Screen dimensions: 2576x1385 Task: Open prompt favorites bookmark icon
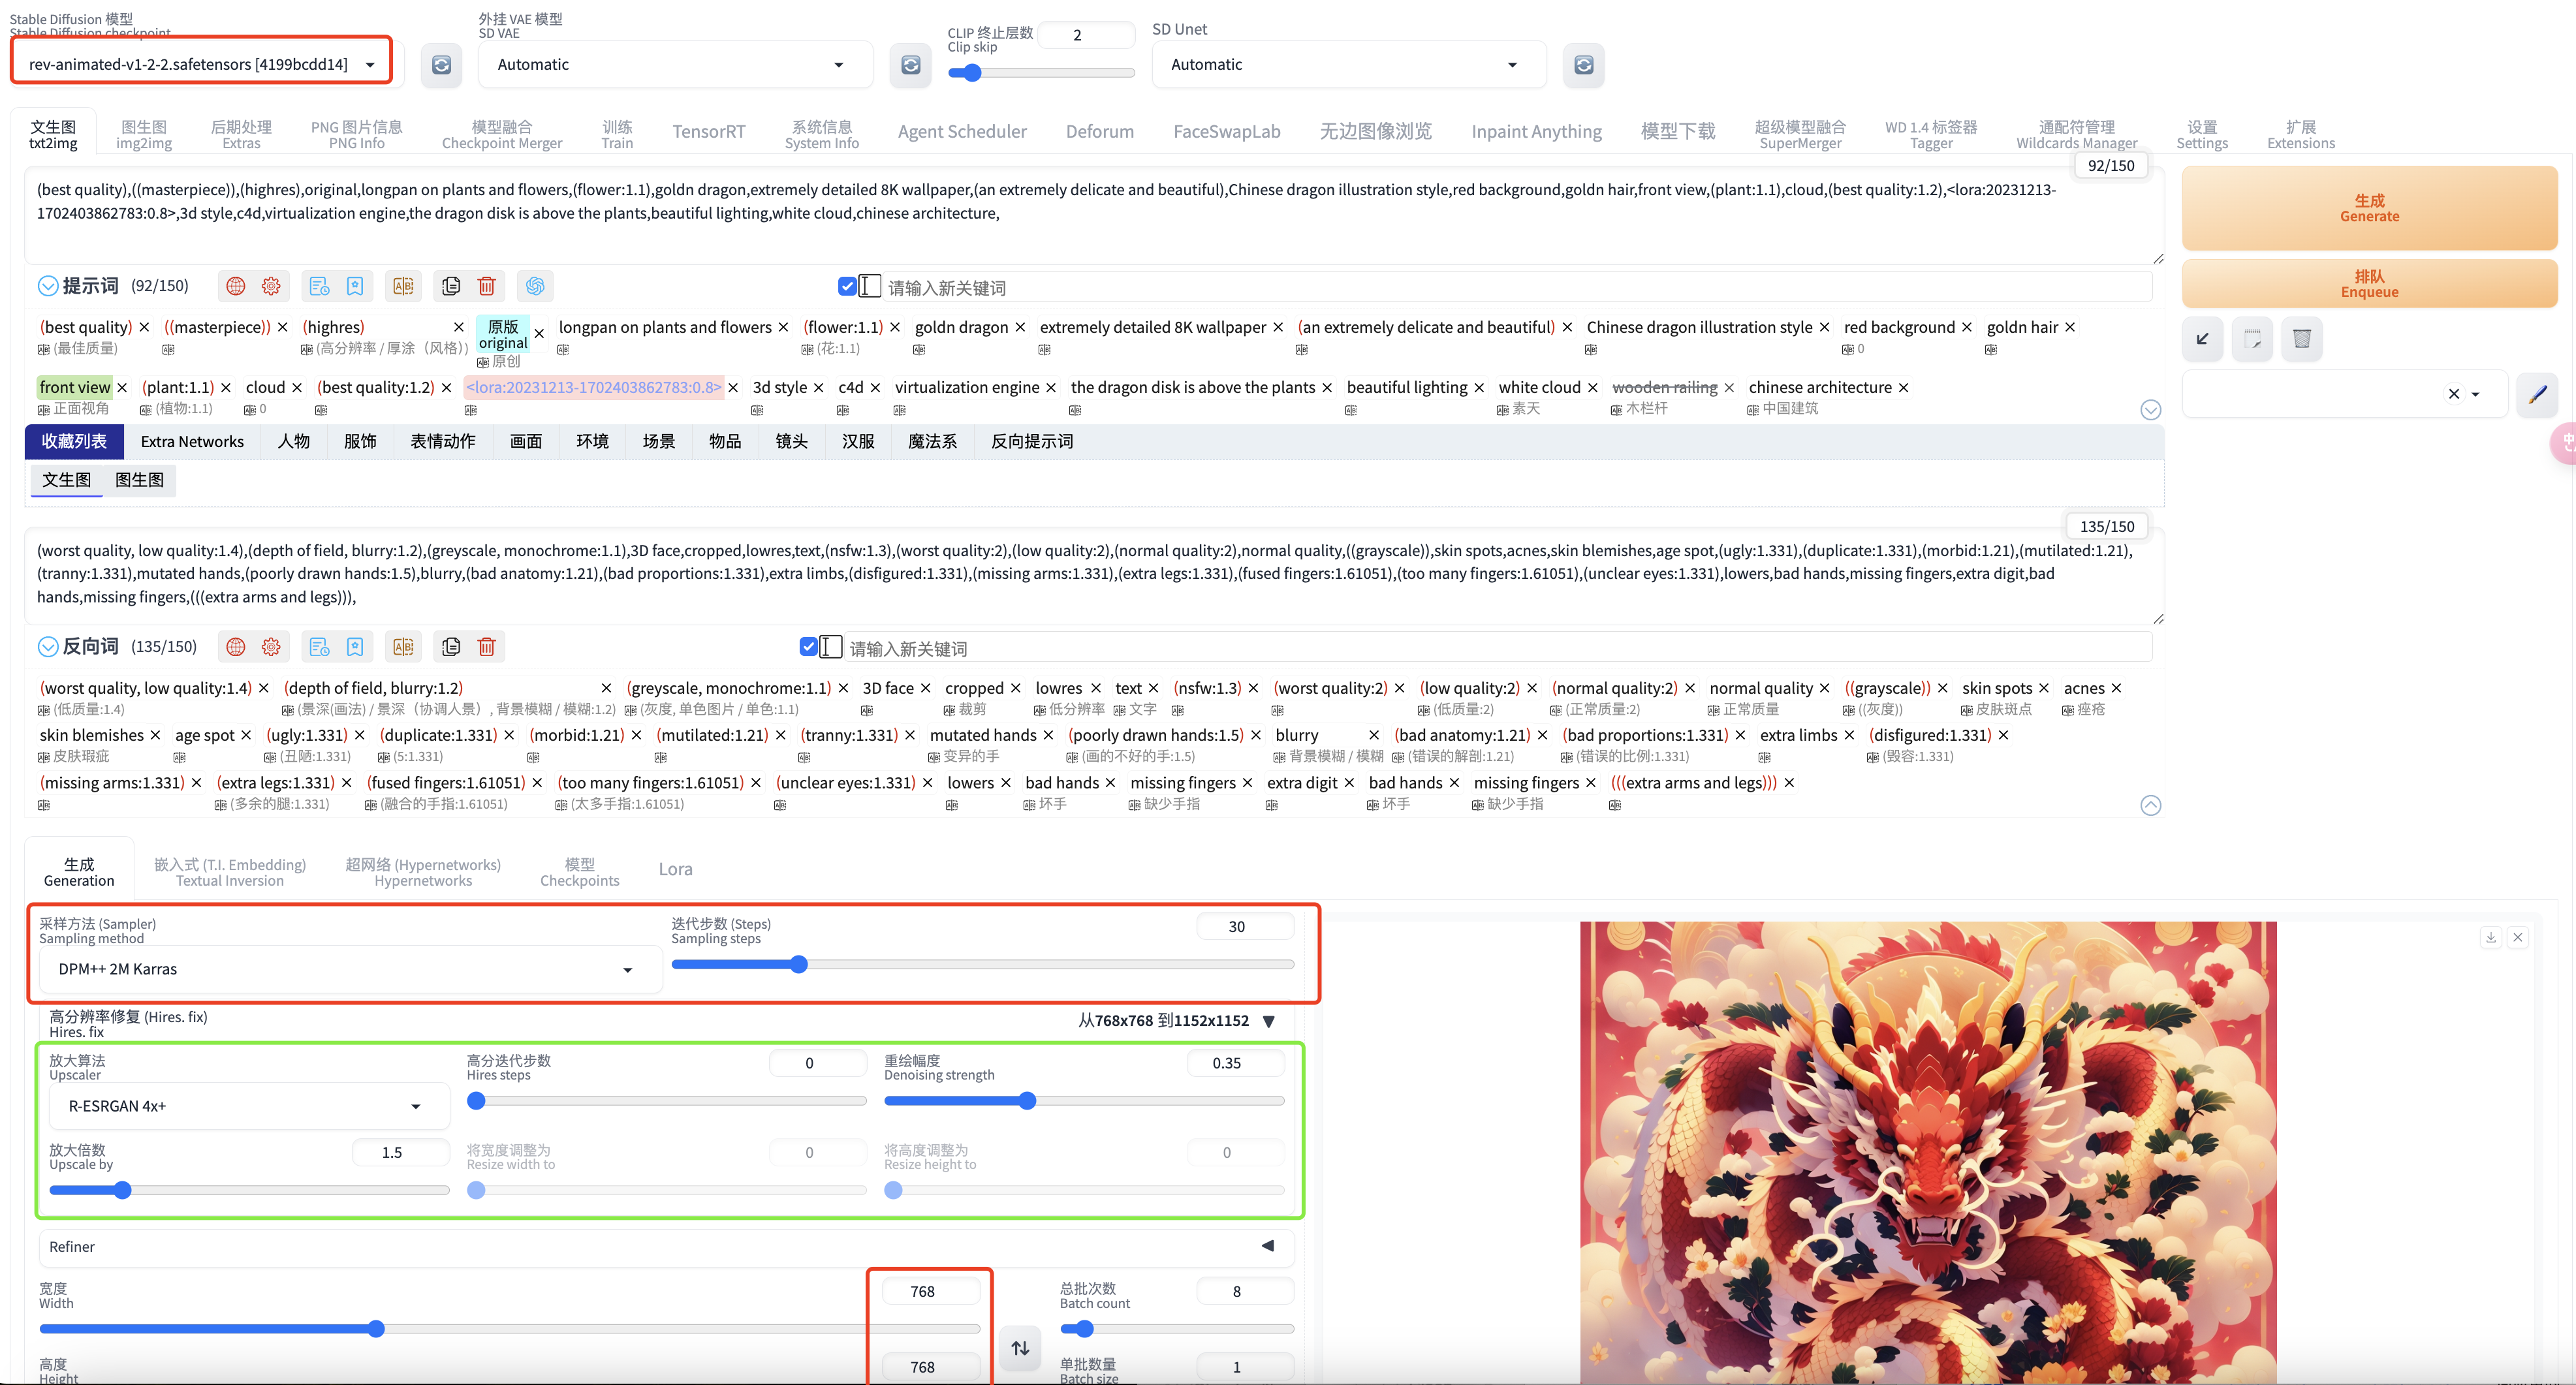click(x=355, y=286)
